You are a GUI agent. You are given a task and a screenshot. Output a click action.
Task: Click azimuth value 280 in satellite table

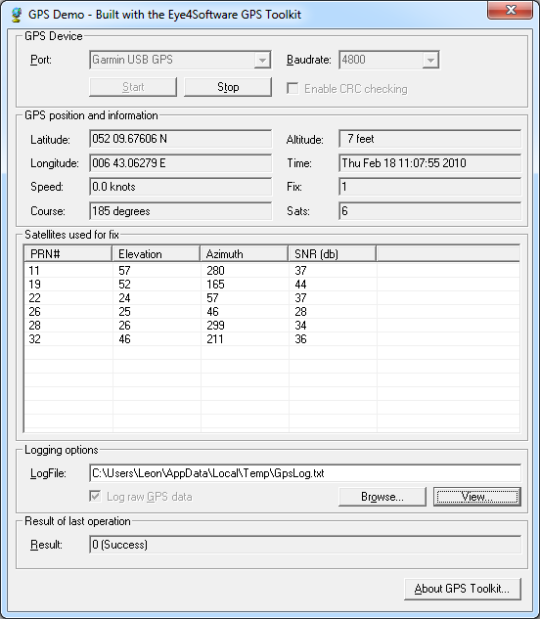click(215, 271)
